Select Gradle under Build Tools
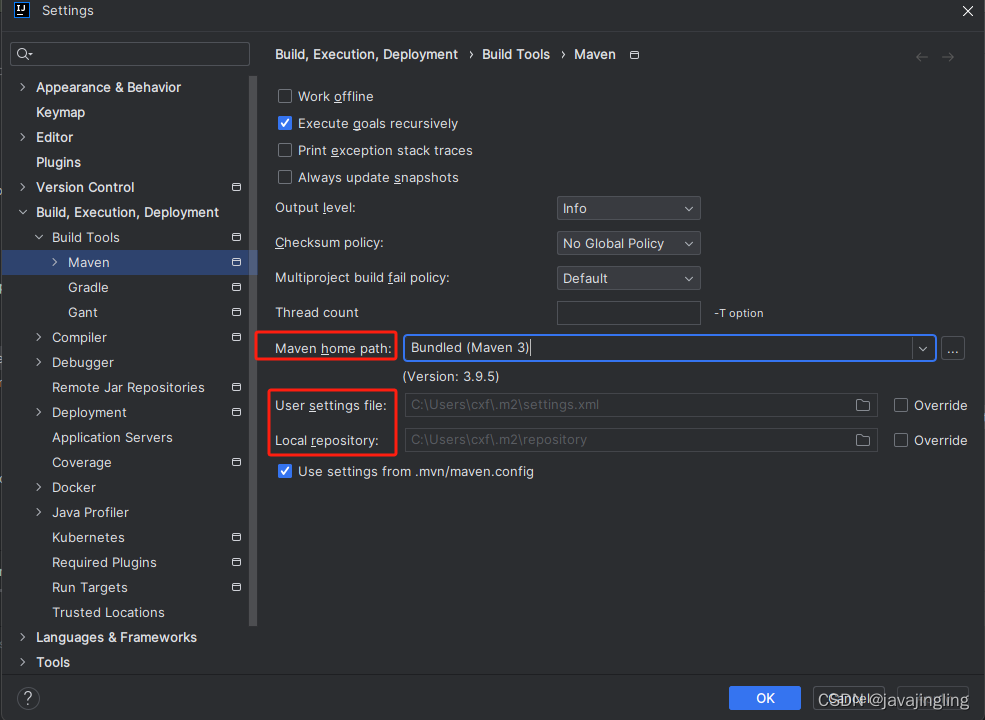Image resolution: width=985 pixels, height=720 pixels. pos(88,287)
